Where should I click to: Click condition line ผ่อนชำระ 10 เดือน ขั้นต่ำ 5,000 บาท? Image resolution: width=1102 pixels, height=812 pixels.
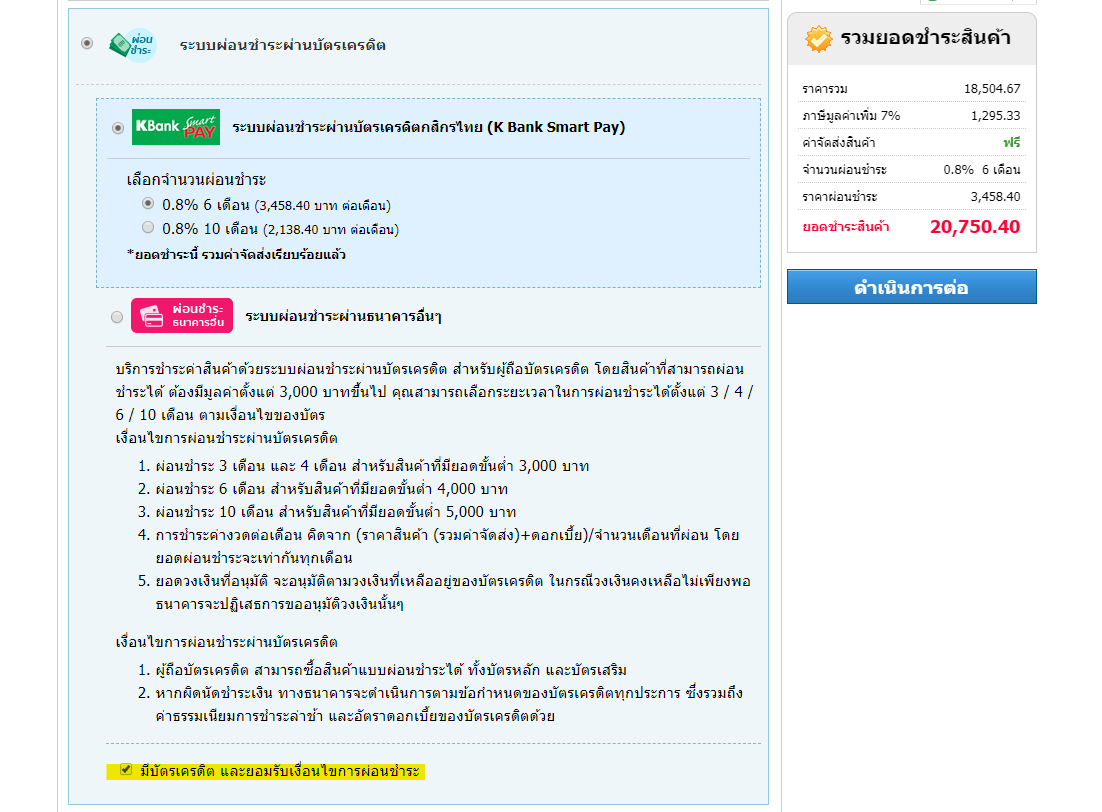click(336, 513)
